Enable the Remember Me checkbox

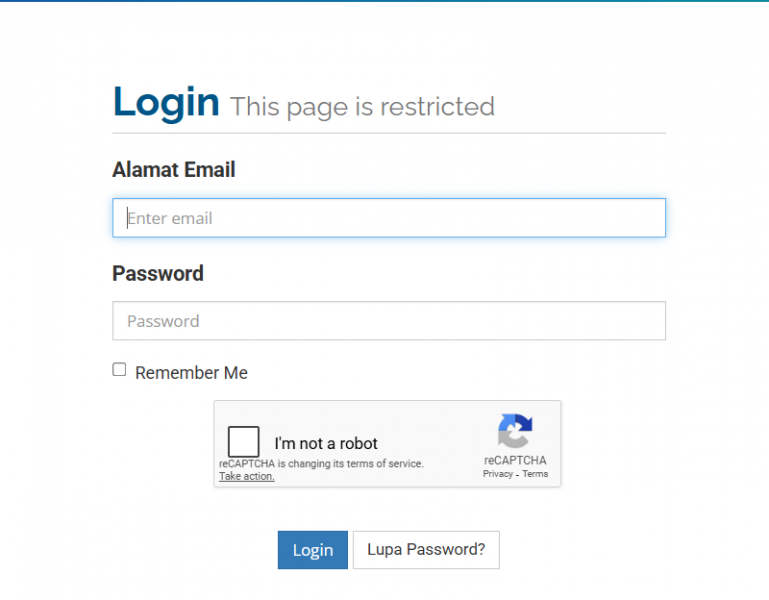click(120, 370)
